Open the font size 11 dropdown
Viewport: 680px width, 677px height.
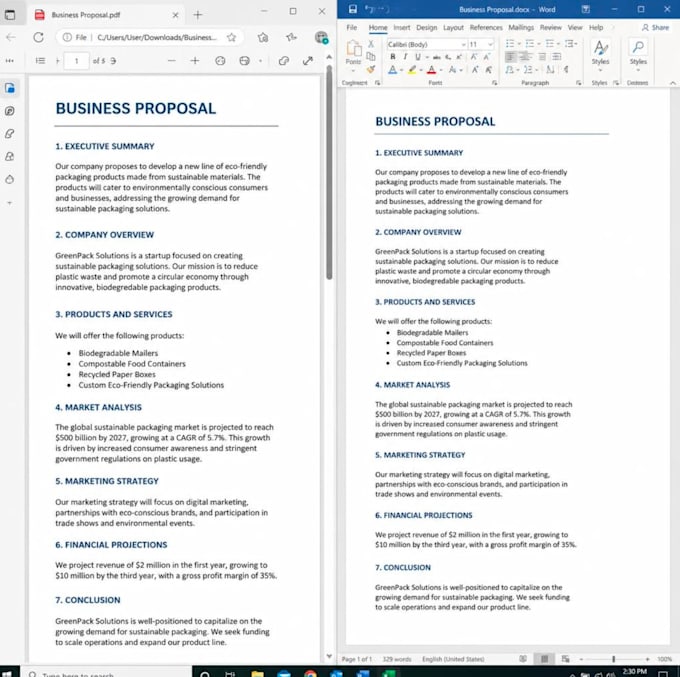490,44
